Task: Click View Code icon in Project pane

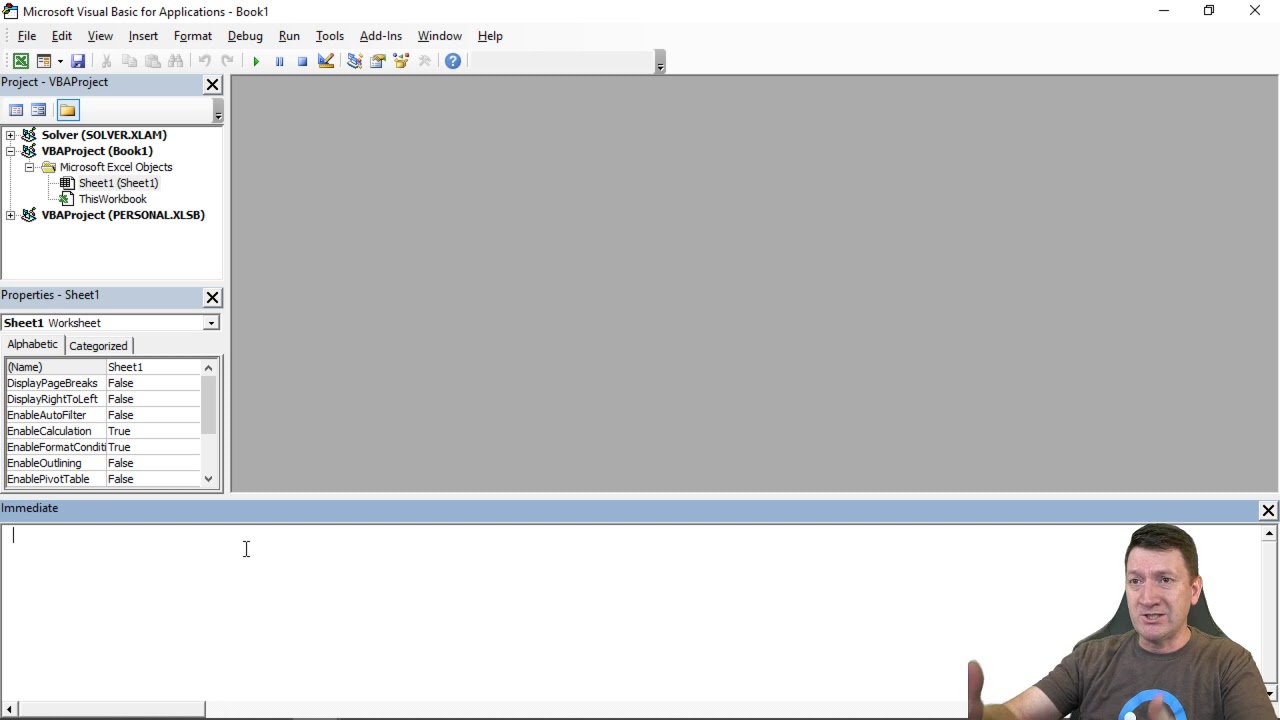Action: click(x=16, y=110)
